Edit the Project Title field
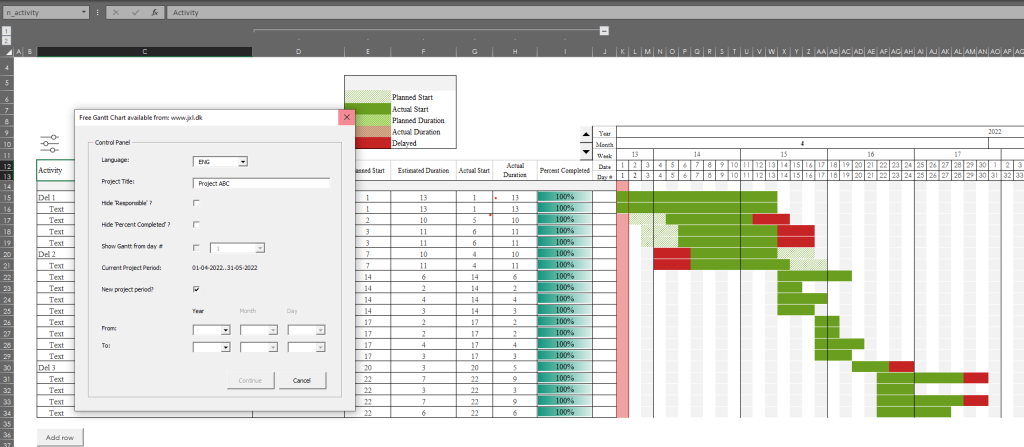Screen dimensions: 1024x447 pos(261,184)
